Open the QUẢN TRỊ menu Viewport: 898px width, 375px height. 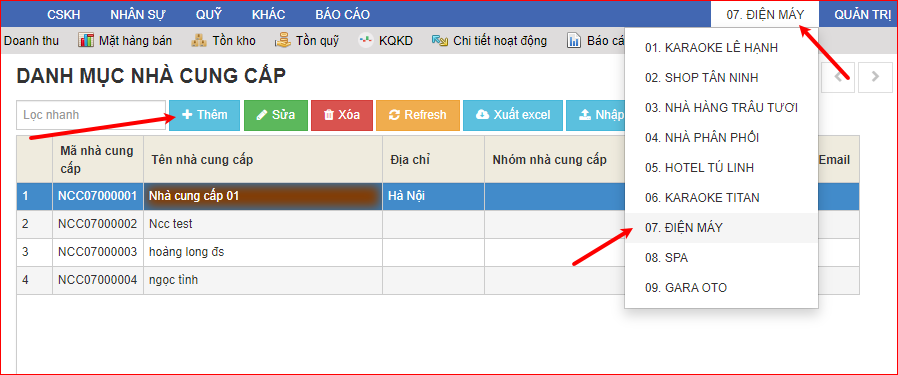click(862, 15)
